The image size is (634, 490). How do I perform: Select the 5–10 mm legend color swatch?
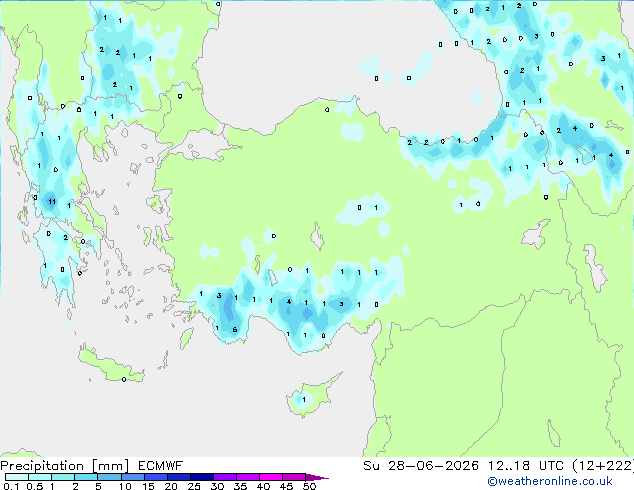[x=109, y=477]
